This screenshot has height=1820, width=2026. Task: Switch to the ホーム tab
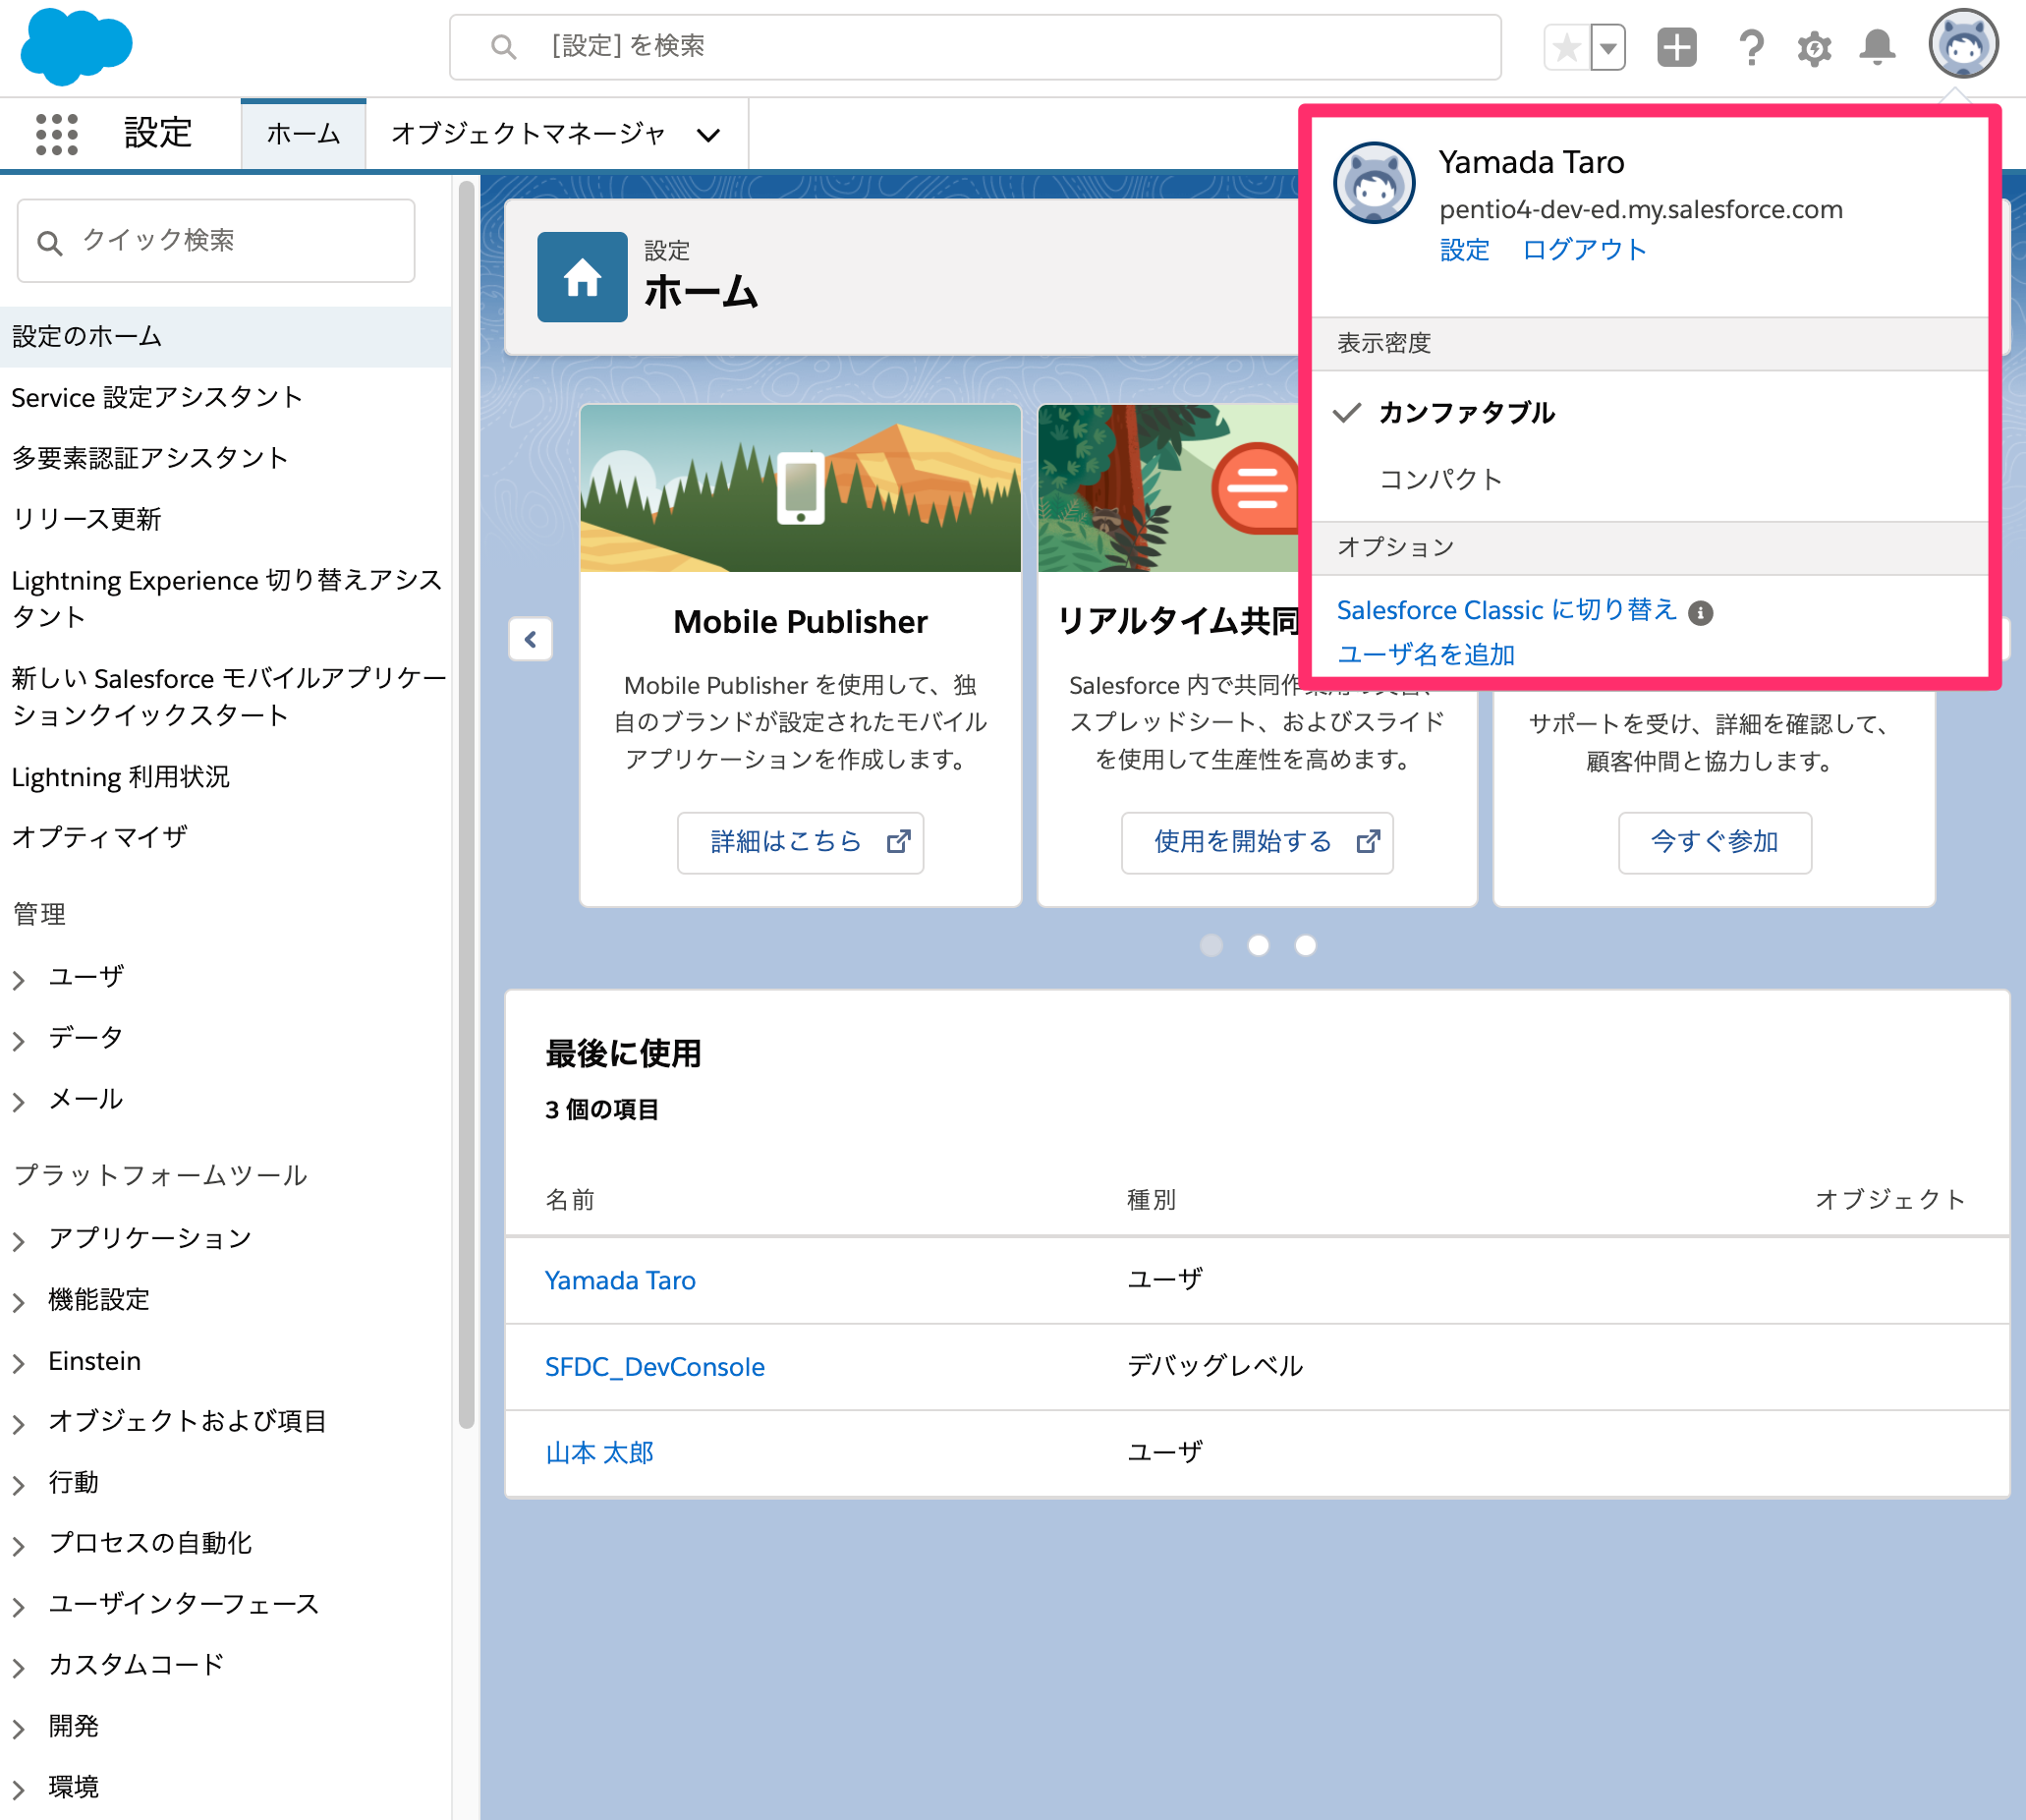point(303,134)
